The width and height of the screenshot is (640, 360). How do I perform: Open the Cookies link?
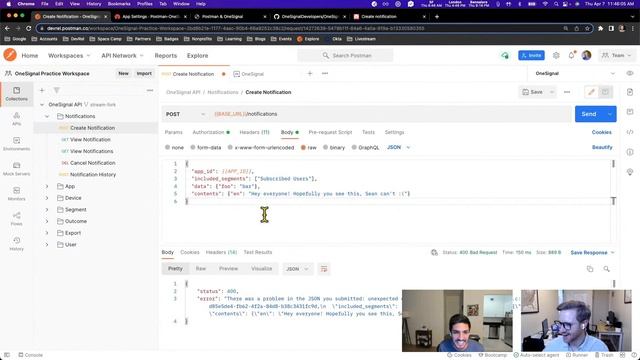602,132
